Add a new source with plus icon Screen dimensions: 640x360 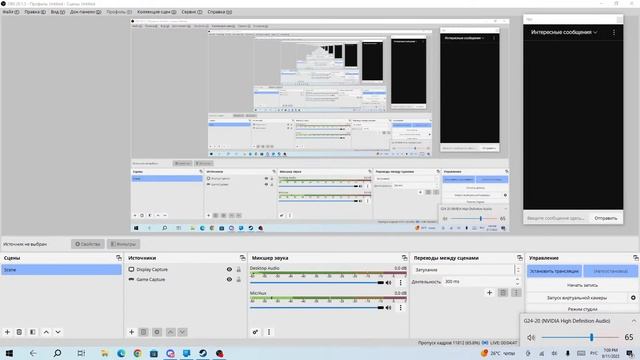(x=131, y=332)
